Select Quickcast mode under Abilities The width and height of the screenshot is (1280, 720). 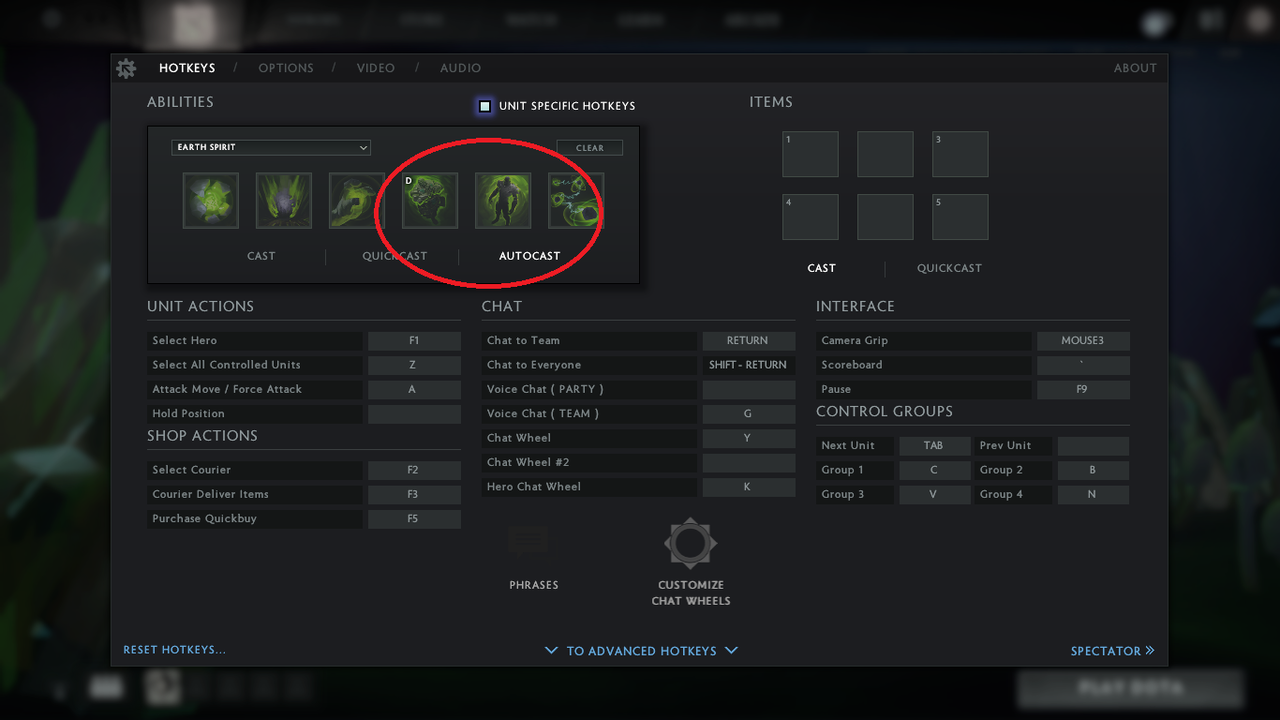[x=394, y=256]
